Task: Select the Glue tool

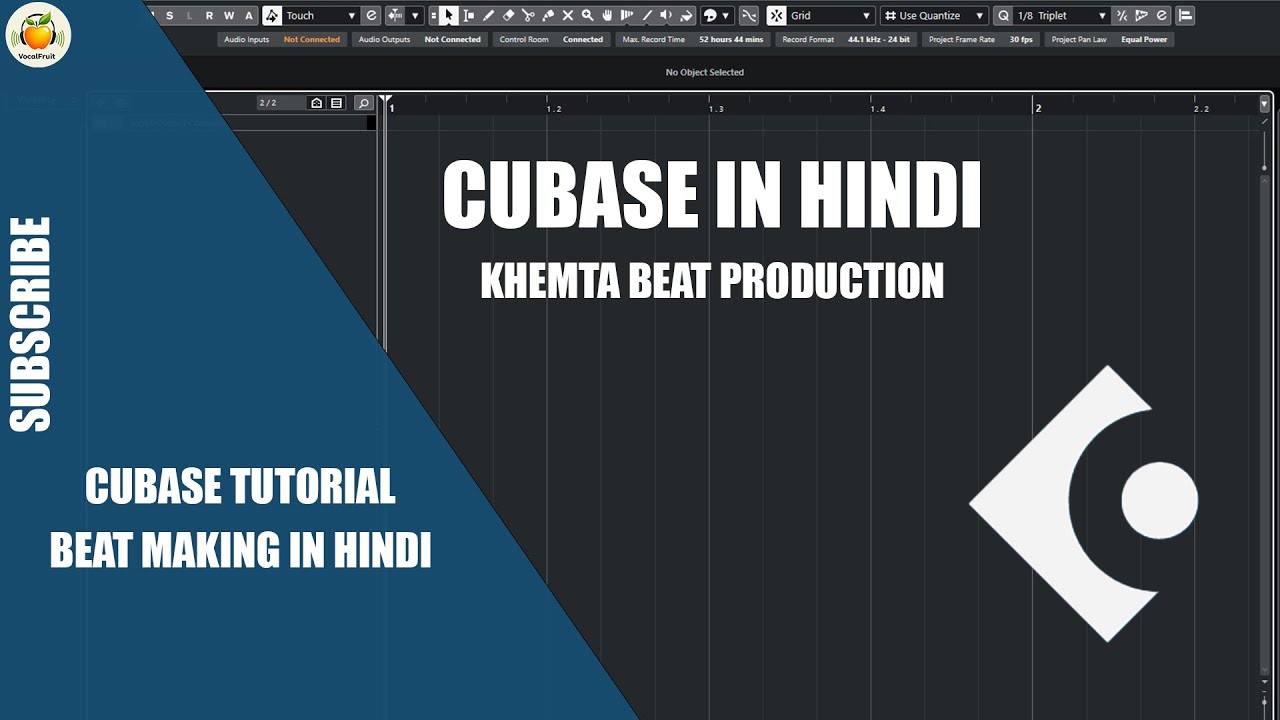Action: tap(548, 15)
